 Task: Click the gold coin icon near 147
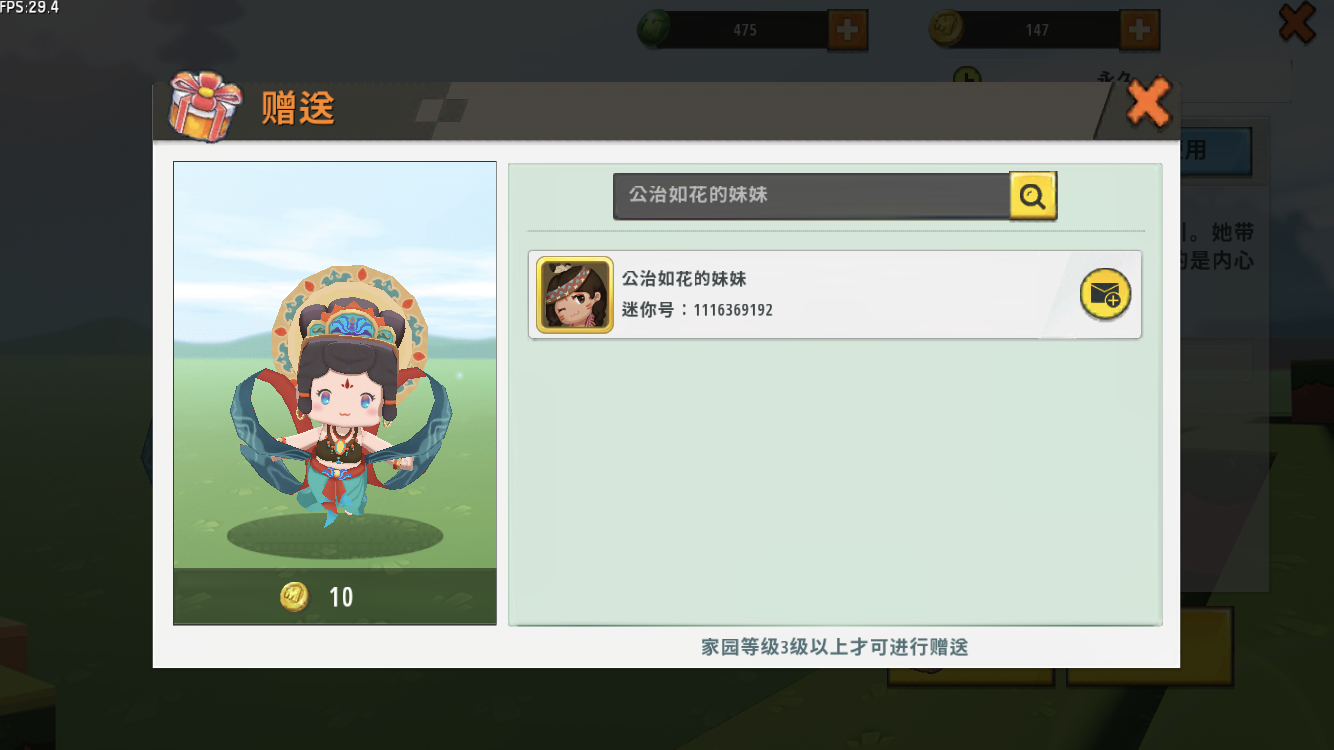pos(945,29)
